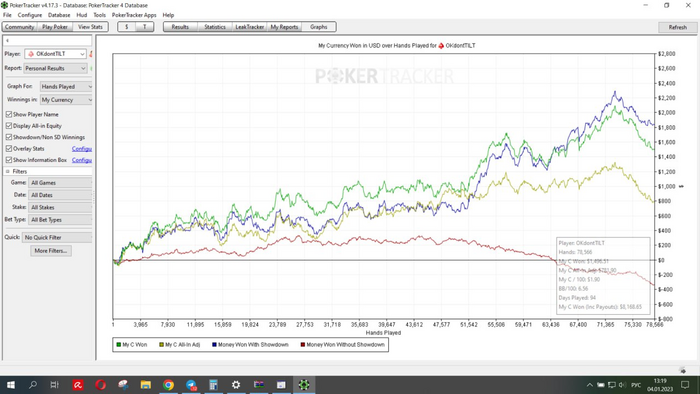Viewport: 700px width, 394px height.
Task: Open the Configure menu
Action: point(30,15)
